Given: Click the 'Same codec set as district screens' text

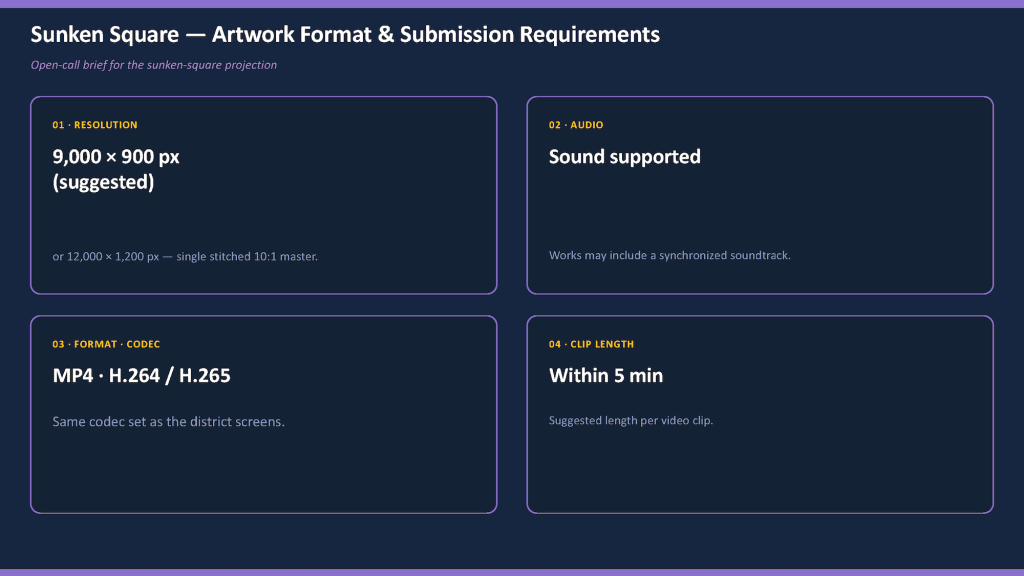Looking at the screenshot, I should [168, 422].
